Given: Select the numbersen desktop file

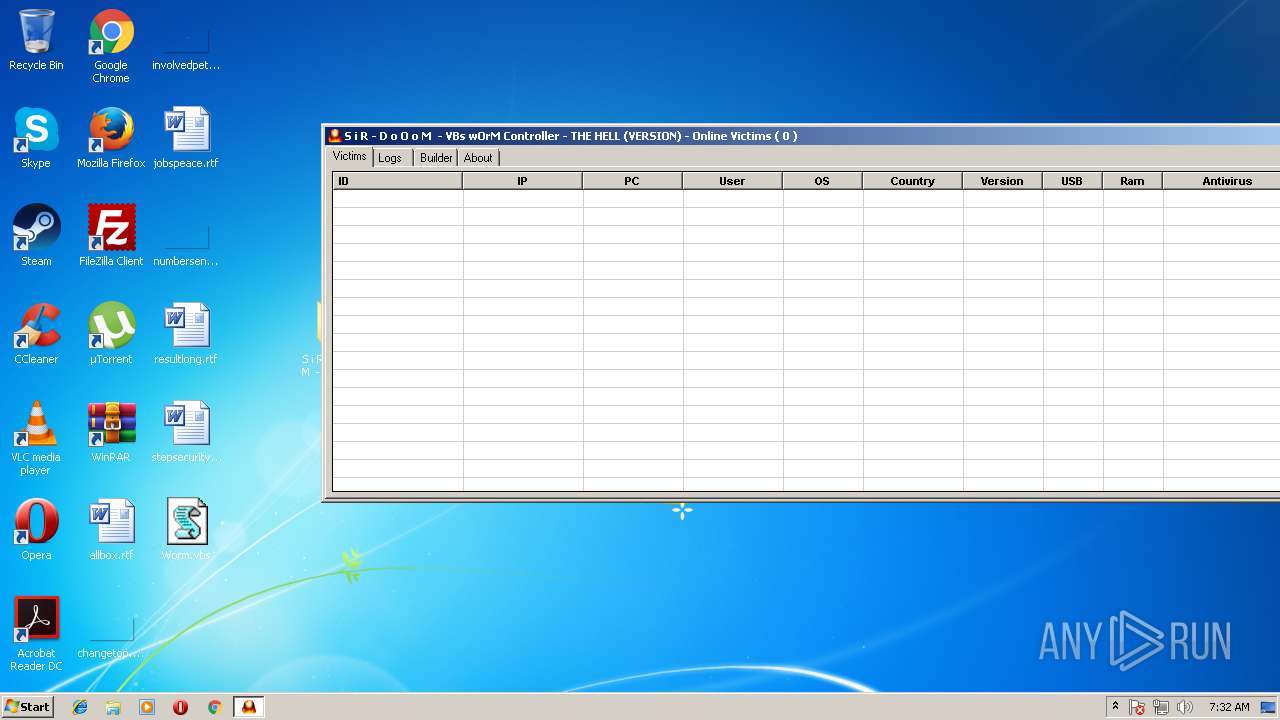Looking at the screenshot, I should coord(186,246).
